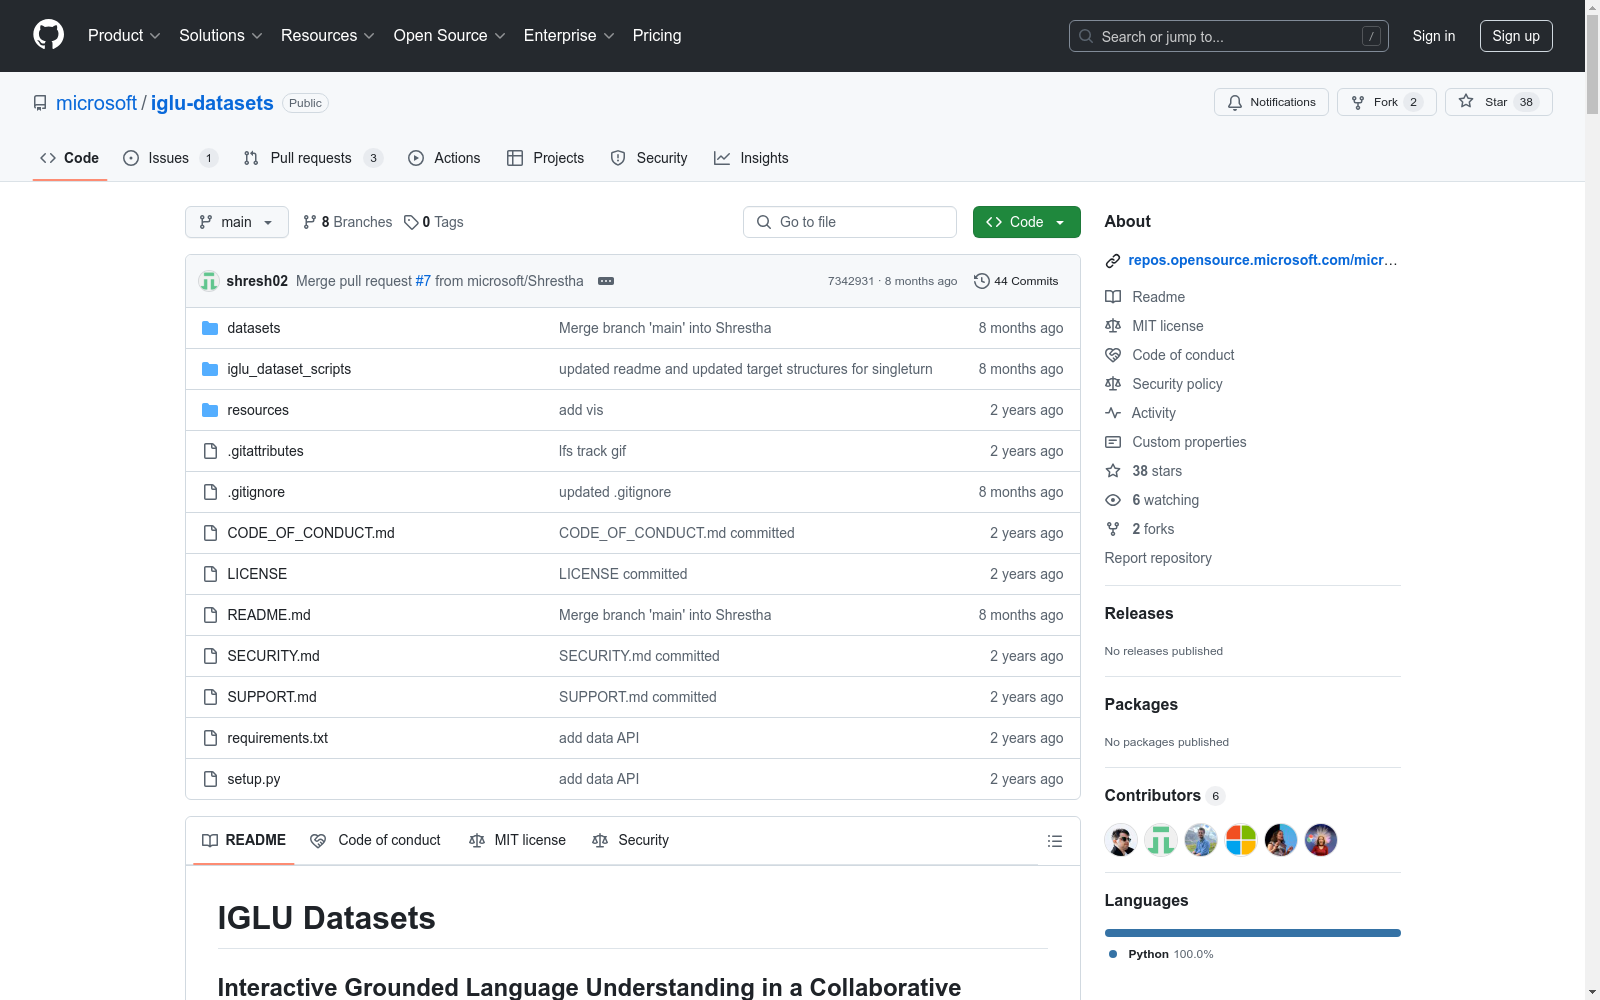Expand the green Code dropdown button
This screenshot has width=1600, height=1000.
click(x=1026, y=222)
